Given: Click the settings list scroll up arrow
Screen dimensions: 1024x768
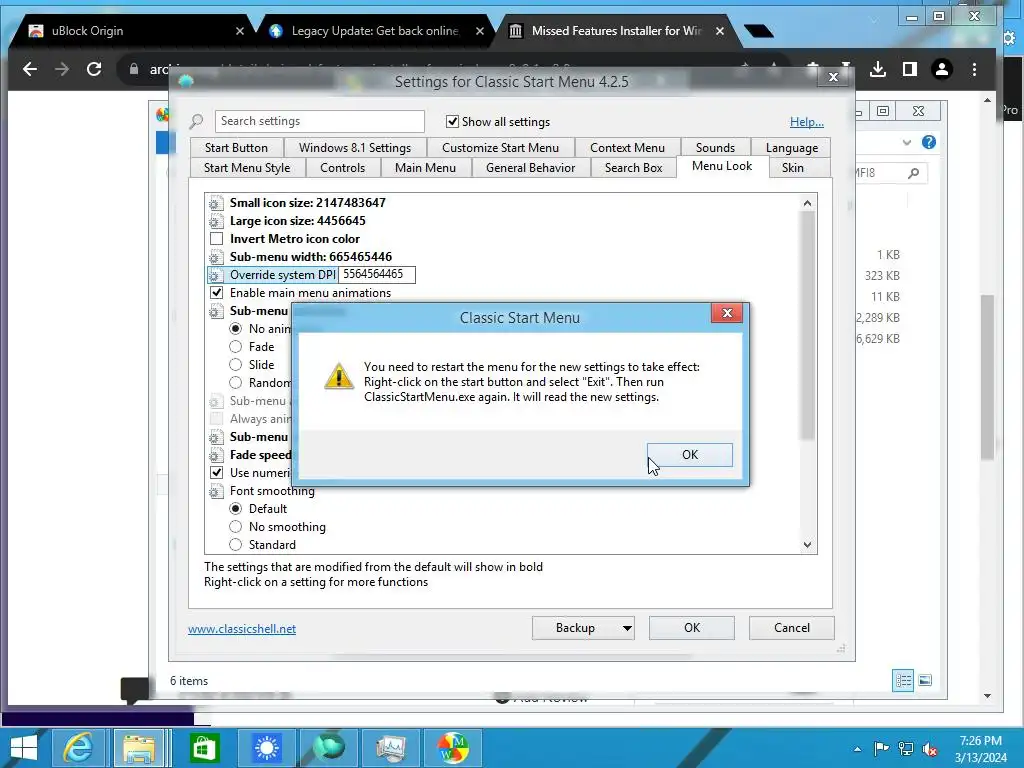Looking at the screenshot, I should (807, 203).
